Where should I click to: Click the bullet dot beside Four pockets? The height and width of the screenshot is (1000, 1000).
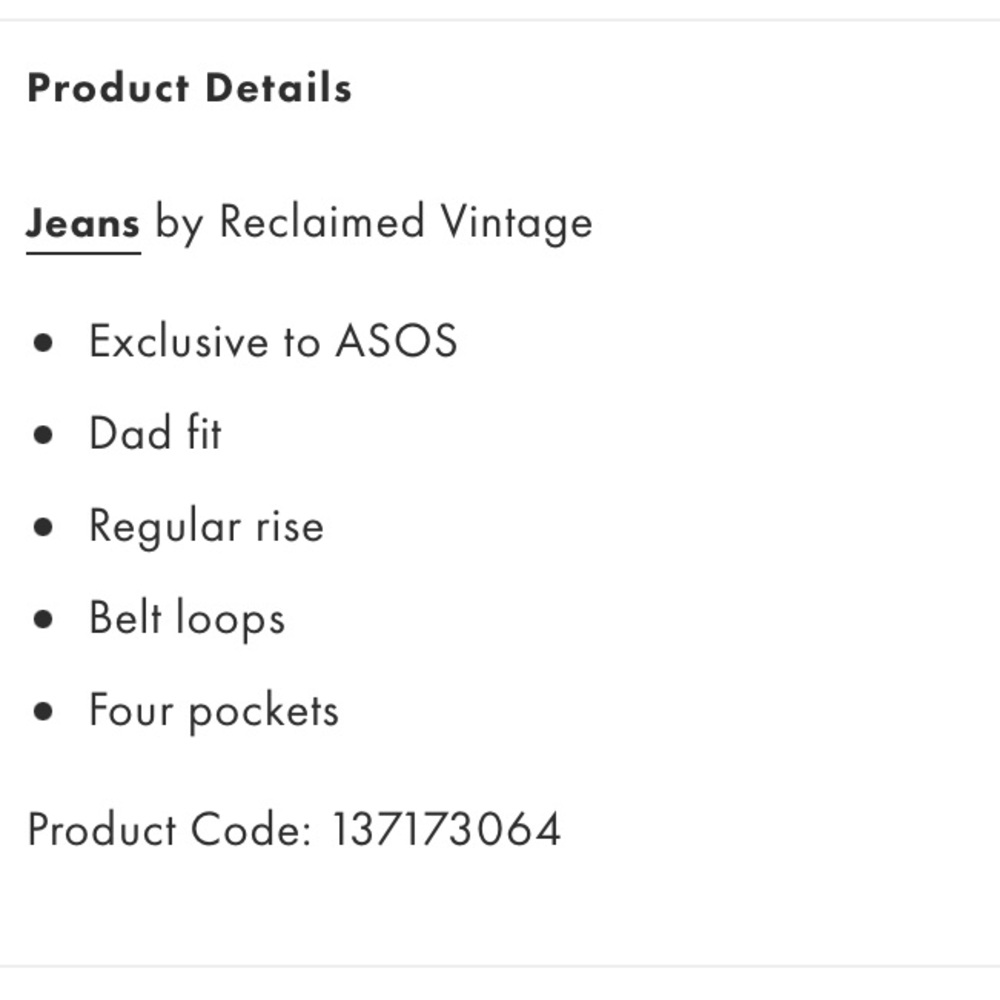tap(43, 711)
